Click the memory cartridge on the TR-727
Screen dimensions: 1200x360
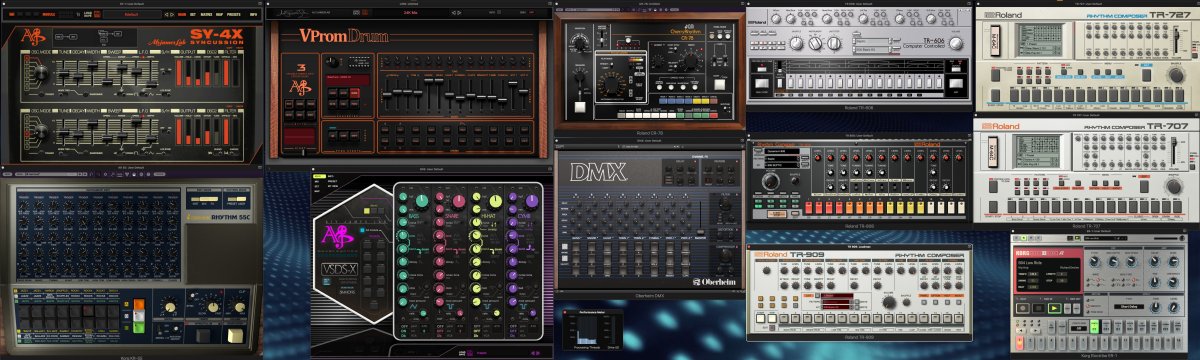(994, 40)
